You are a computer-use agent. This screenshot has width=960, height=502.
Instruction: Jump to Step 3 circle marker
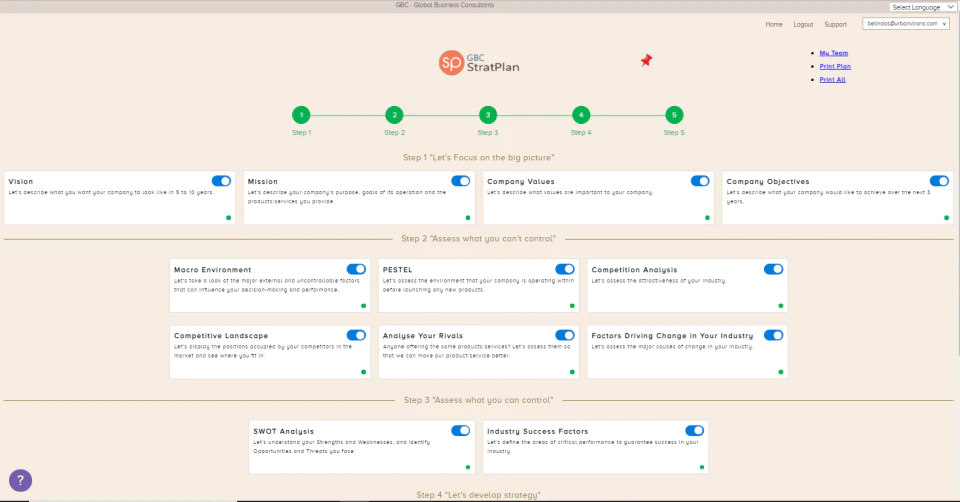pyautogui.click(x=488, y=115)
